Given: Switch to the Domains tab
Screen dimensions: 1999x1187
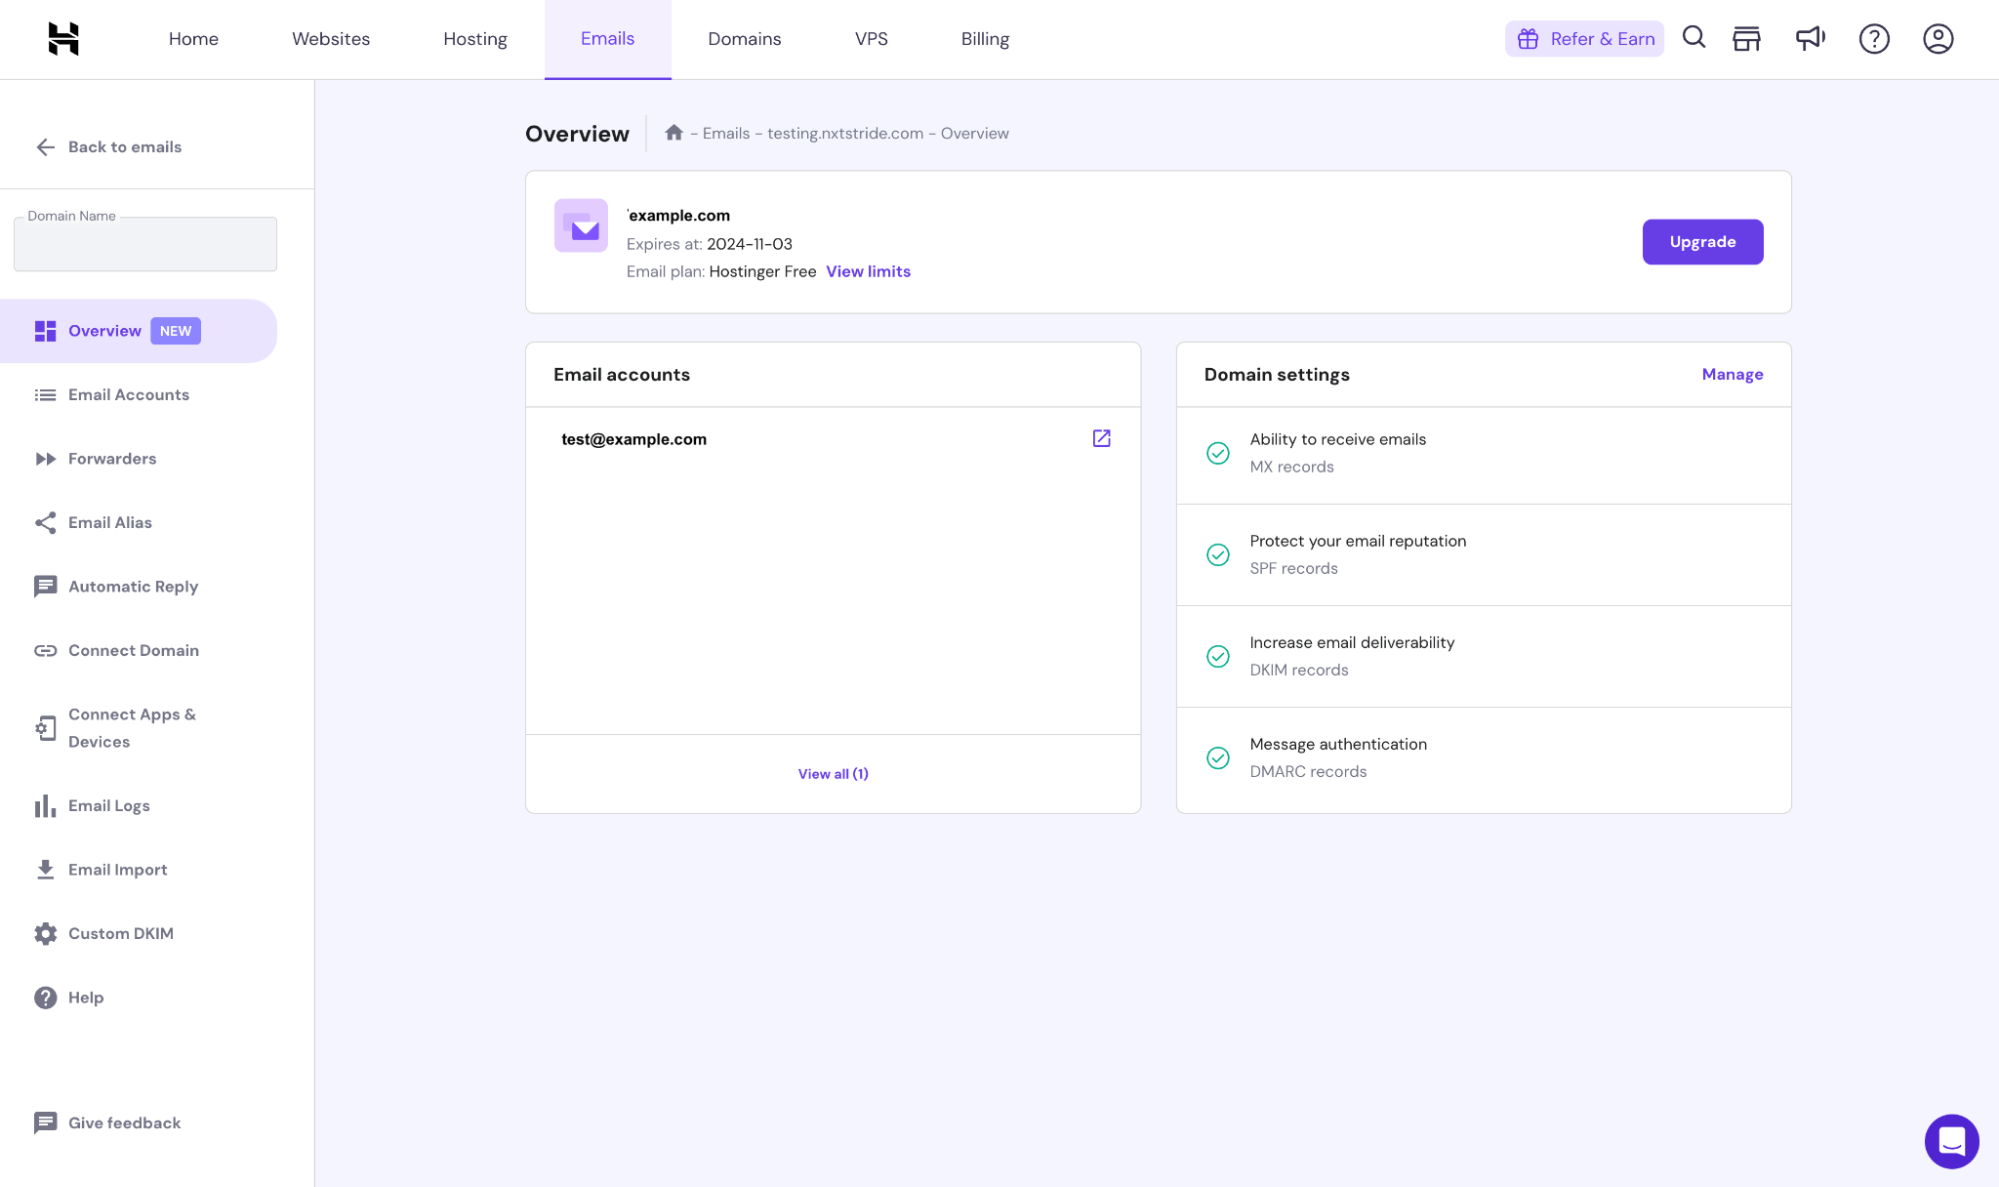Looking at the screenshot, I should coord(744,38).
